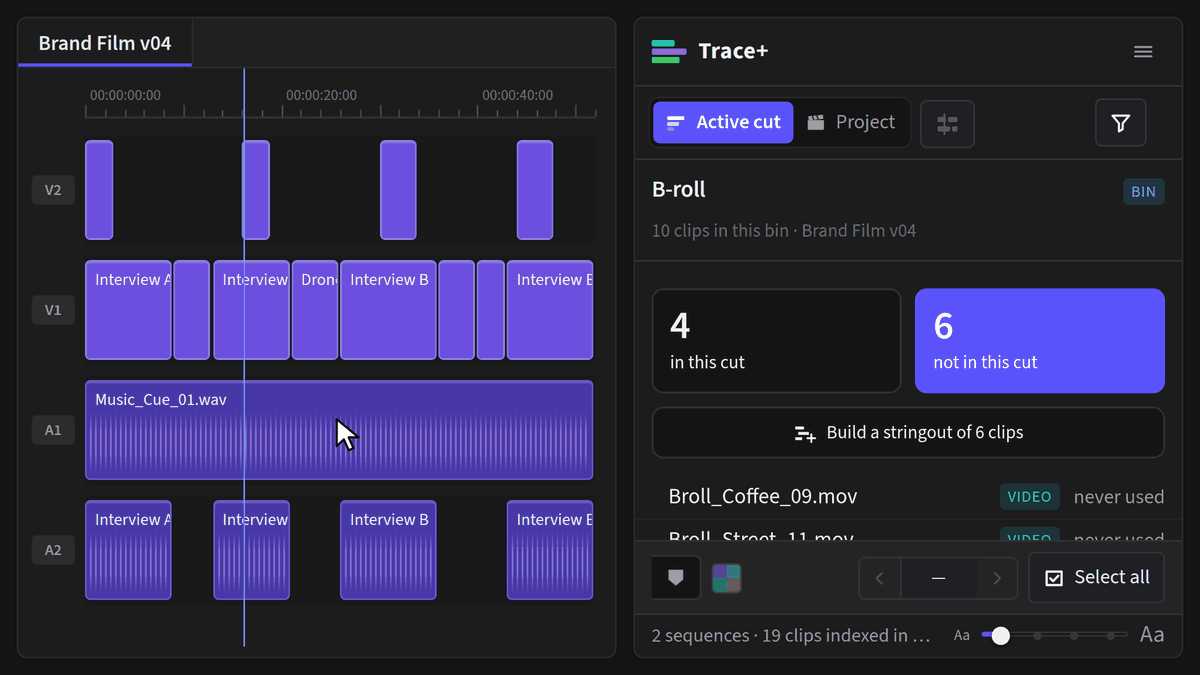Screen dimensions: 1200x675
Task: Show the 6 clips not in this cut
Action: (1040, 341)
